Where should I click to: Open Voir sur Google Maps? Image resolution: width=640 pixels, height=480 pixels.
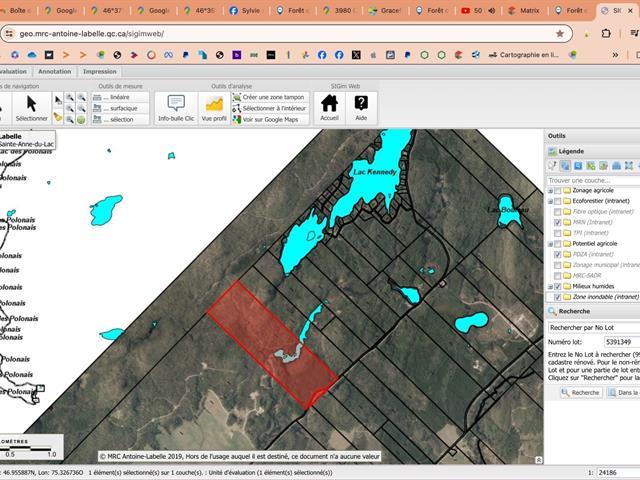[x=269, y=119]
